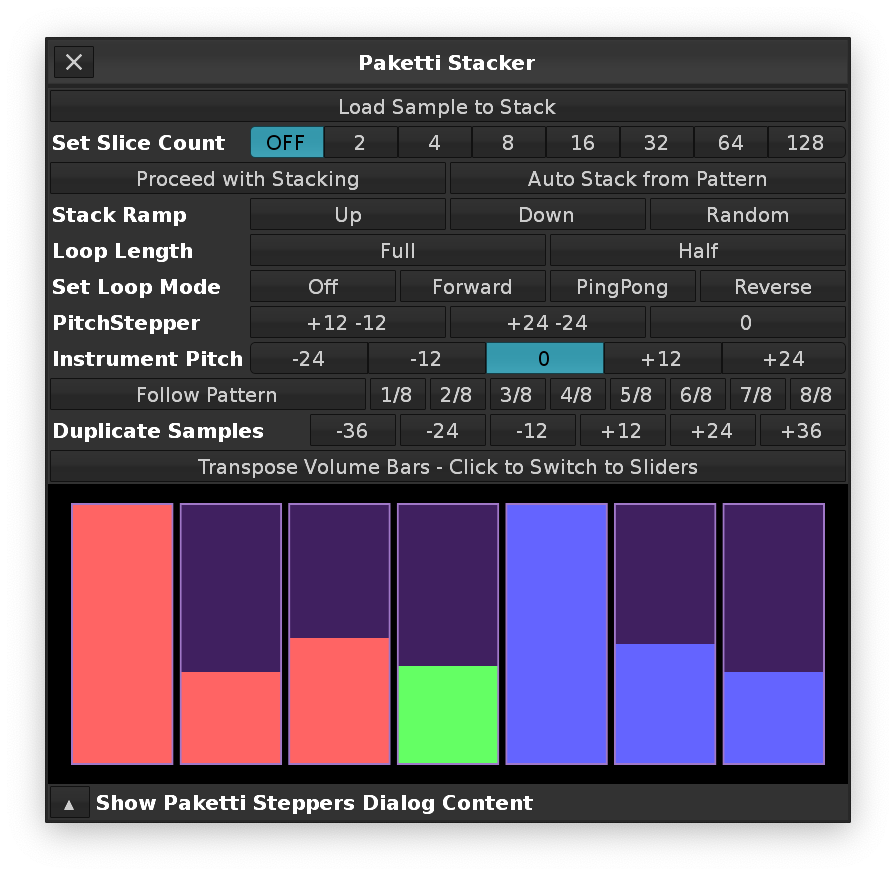Select Instrument Pitch 0 option

pyautogui.click(x=544, y=359)
